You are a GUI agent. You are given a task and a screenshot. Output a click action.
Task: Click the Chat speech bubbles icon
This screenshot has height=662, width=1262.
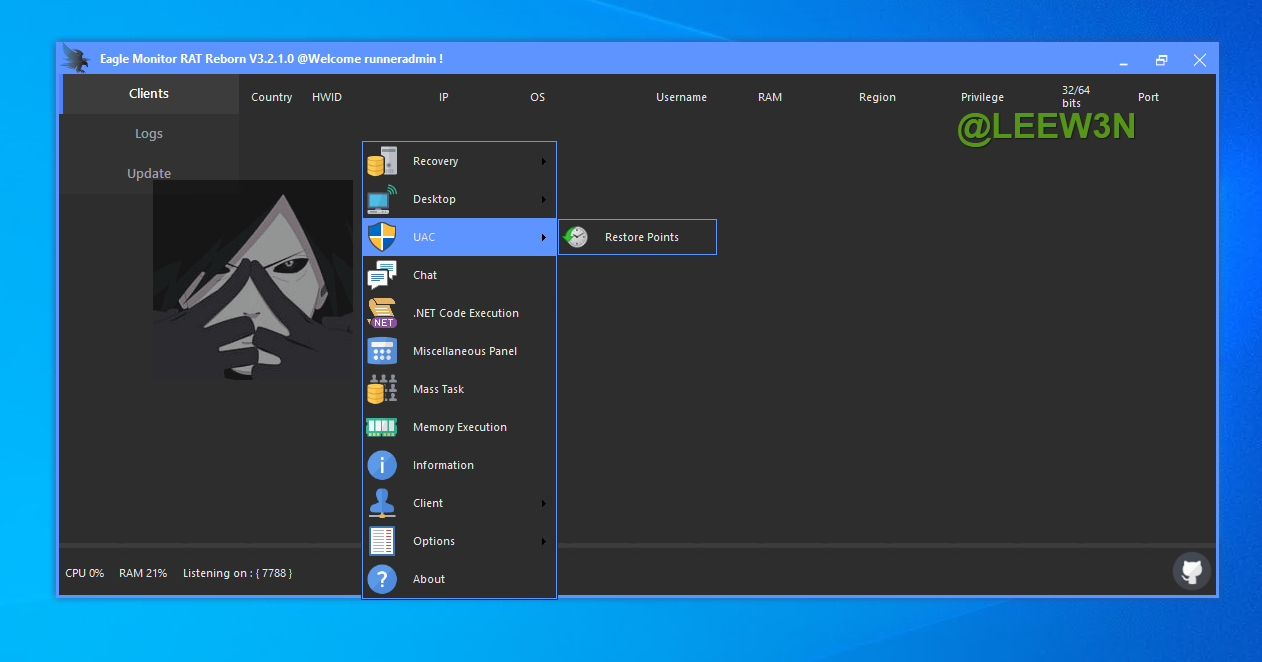[382, 275]
